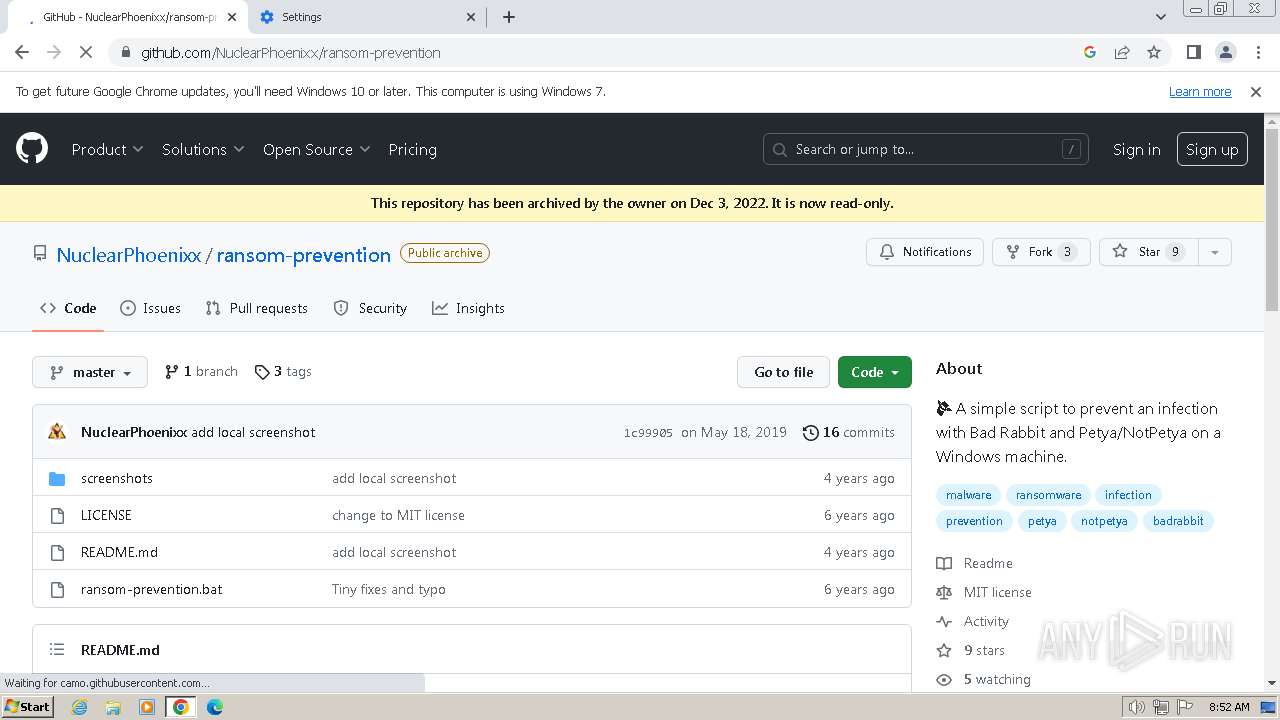Open the README table of contents icon
Image resolution: width=1280 pixels, height=720 pixels.
point(57,650)
